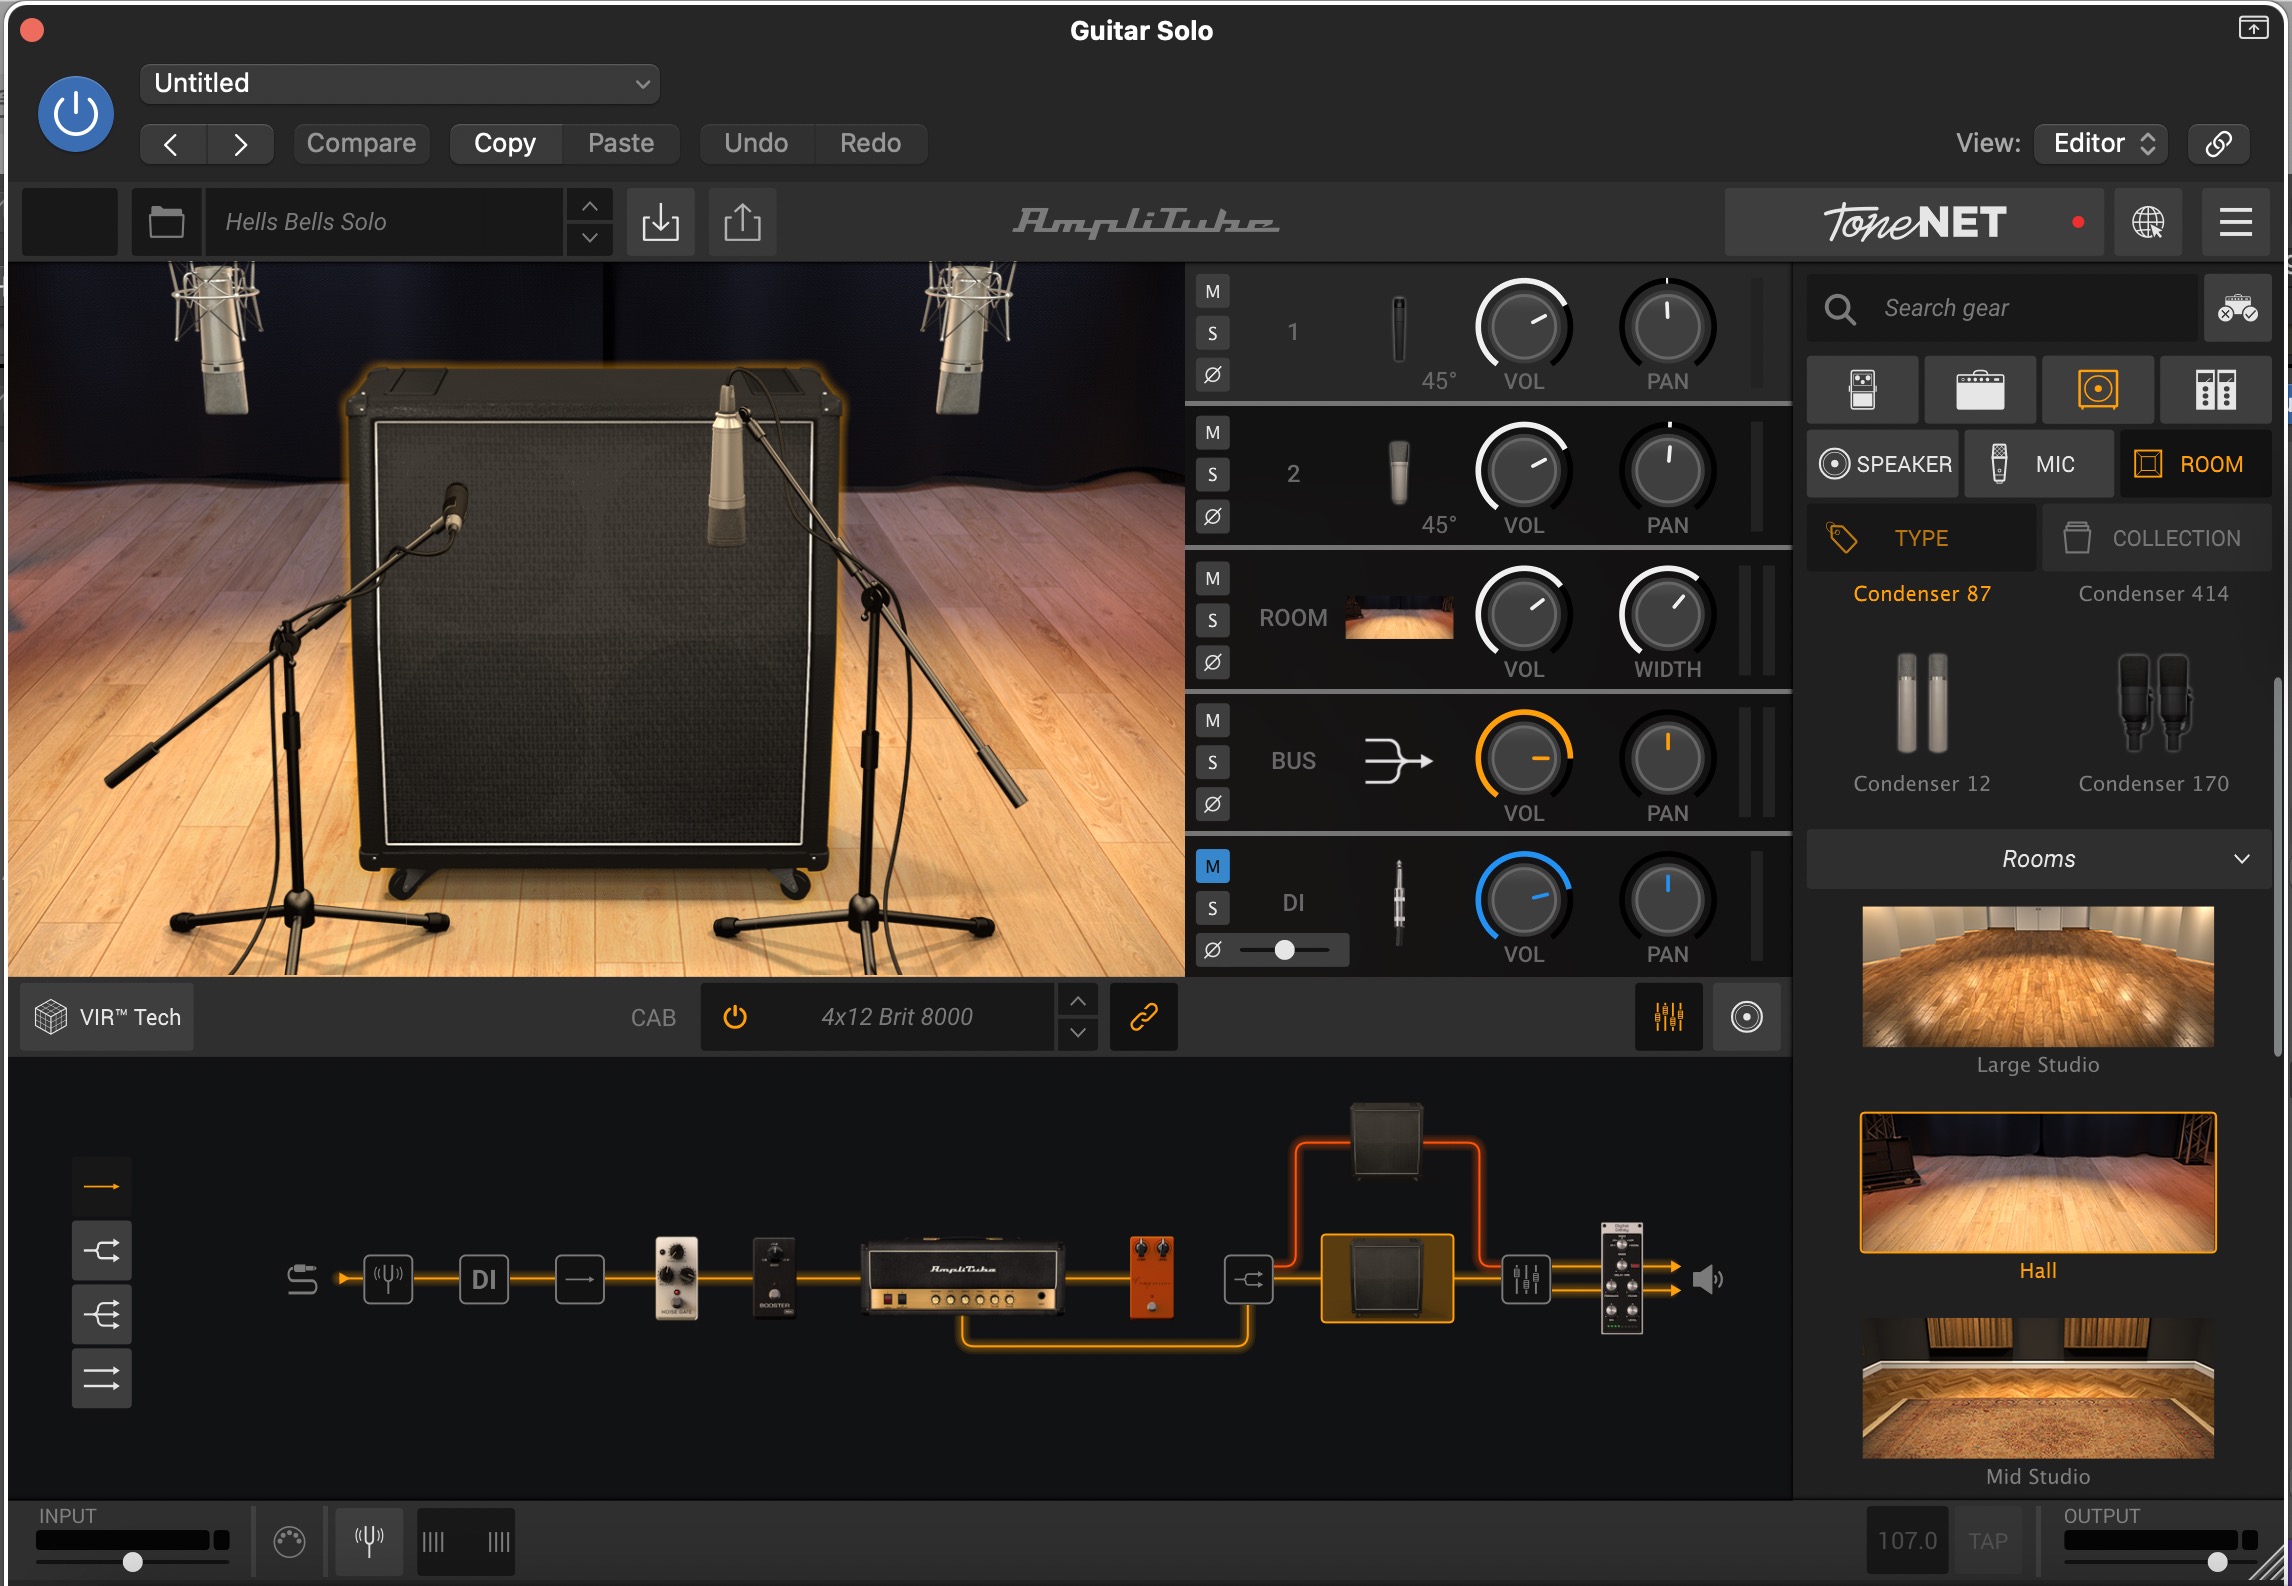Click the Compare button
Screen dimensions: 2292x1586
click(361, 143)
